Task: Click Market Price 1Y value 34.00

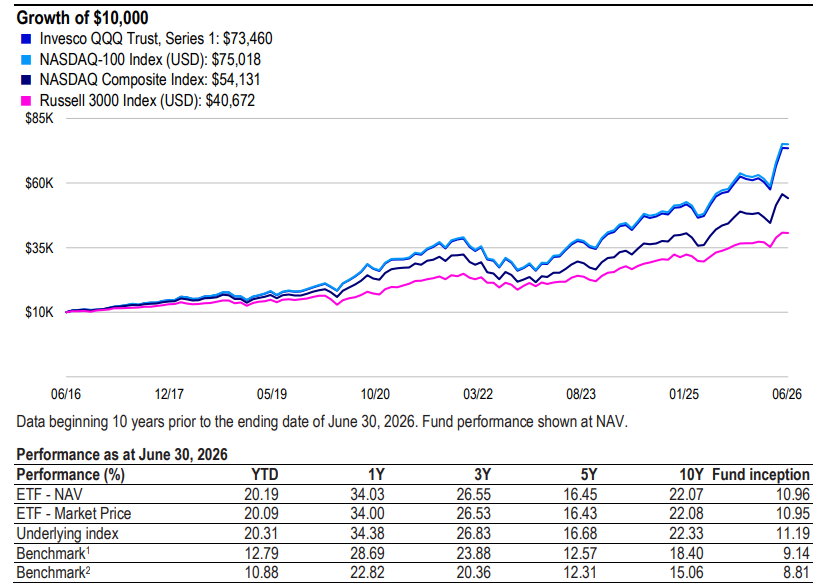Action: click(367, 514)
